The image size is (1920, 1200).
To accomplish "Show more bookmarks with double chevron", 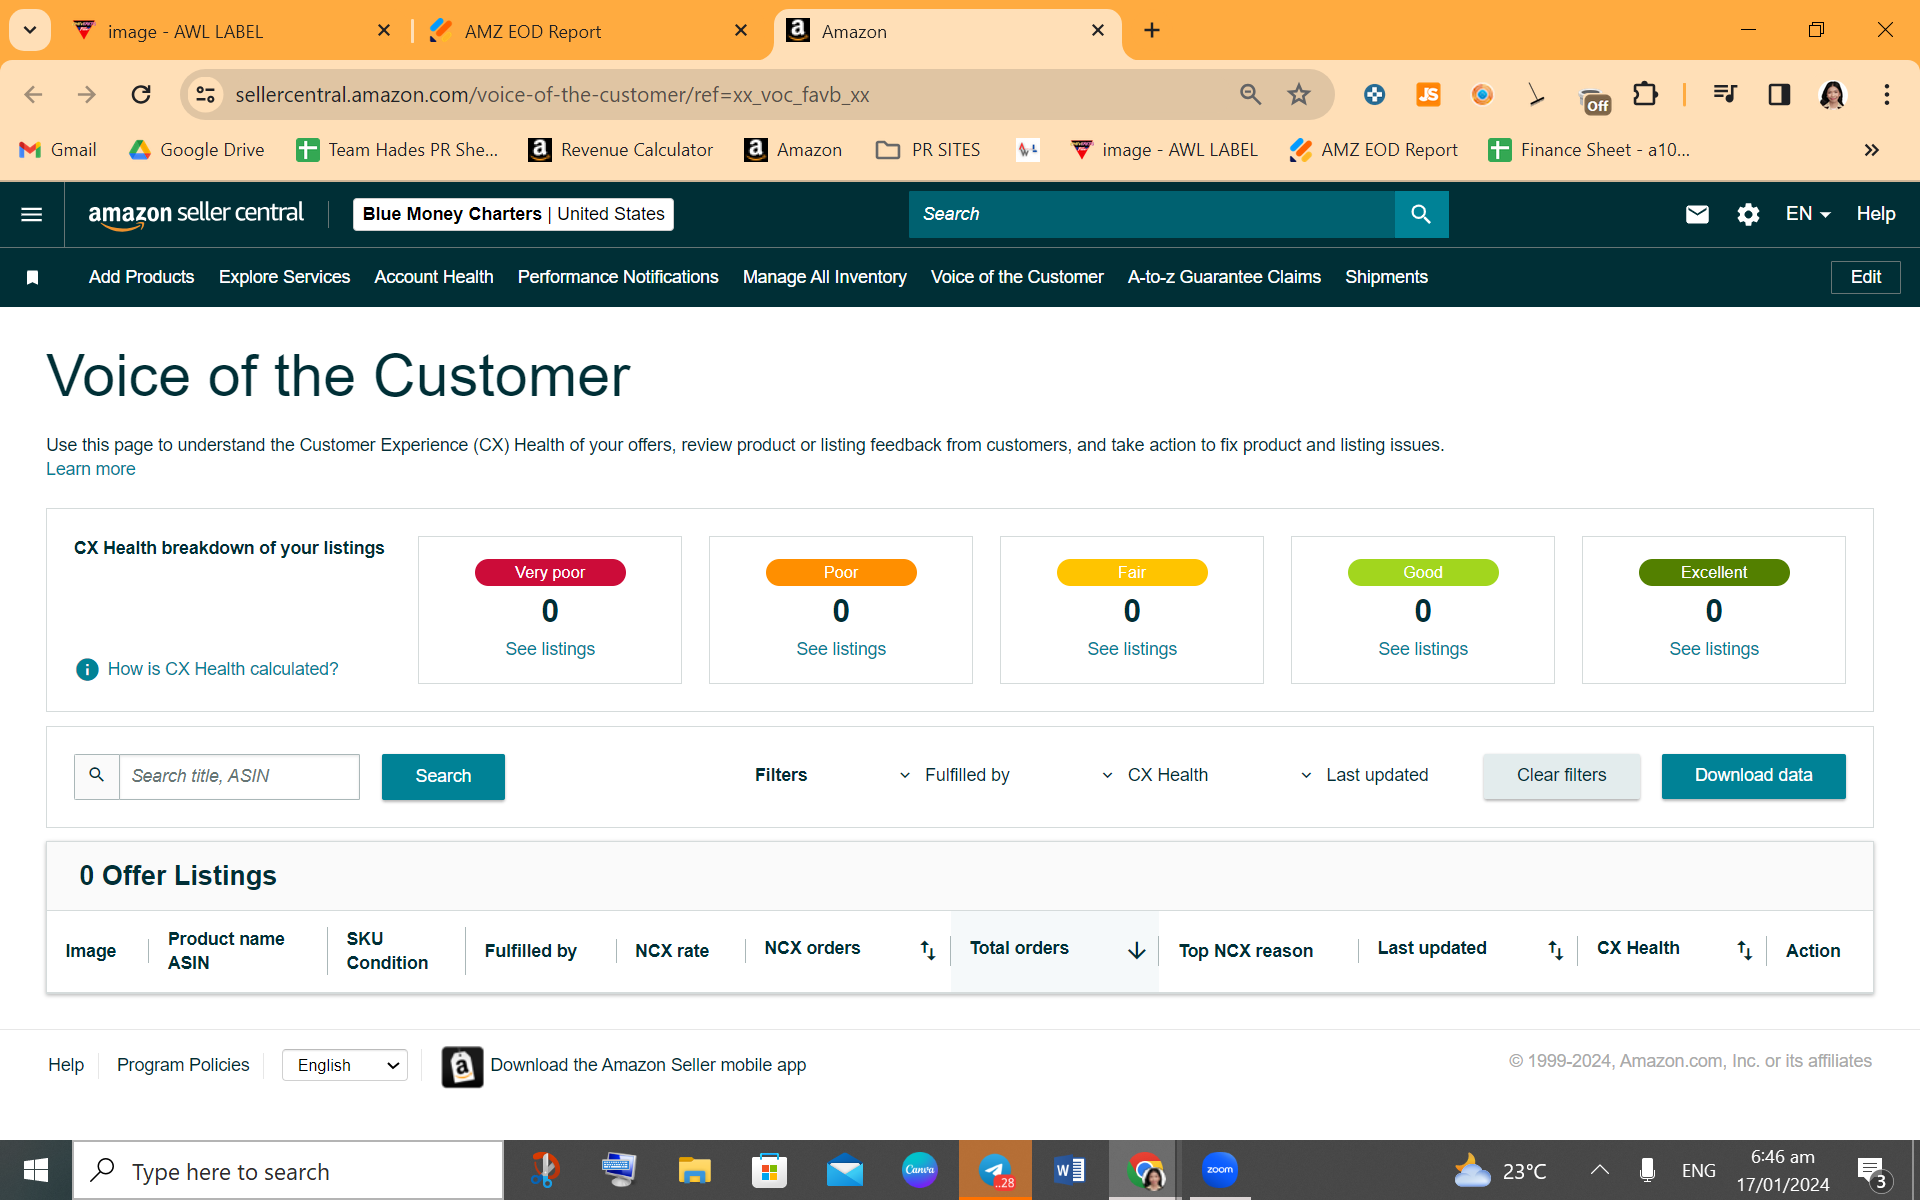I will click(1872, 150).
